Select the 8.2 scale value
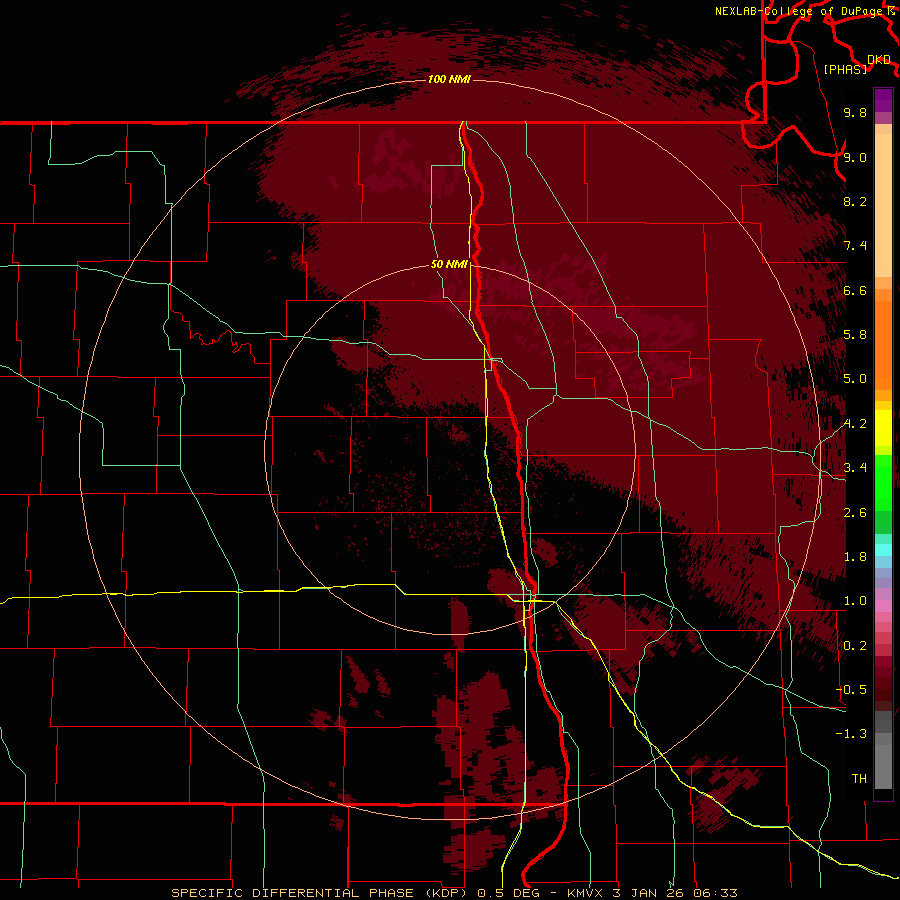This screenshot has width=900, height=900. coord(855,201)
